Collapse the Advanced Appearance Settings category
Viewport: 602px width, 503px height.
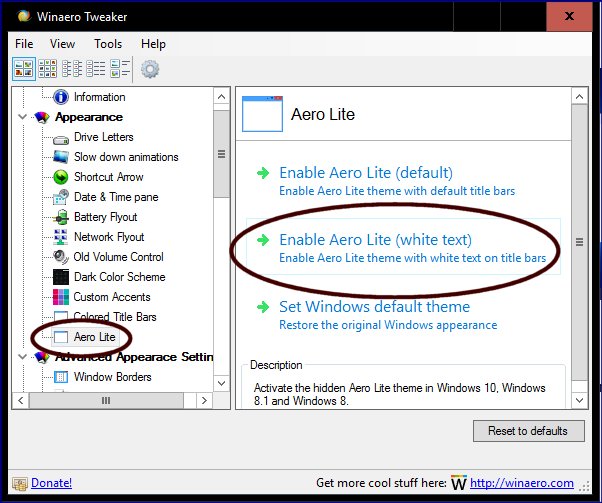click(x=22, y=357)
